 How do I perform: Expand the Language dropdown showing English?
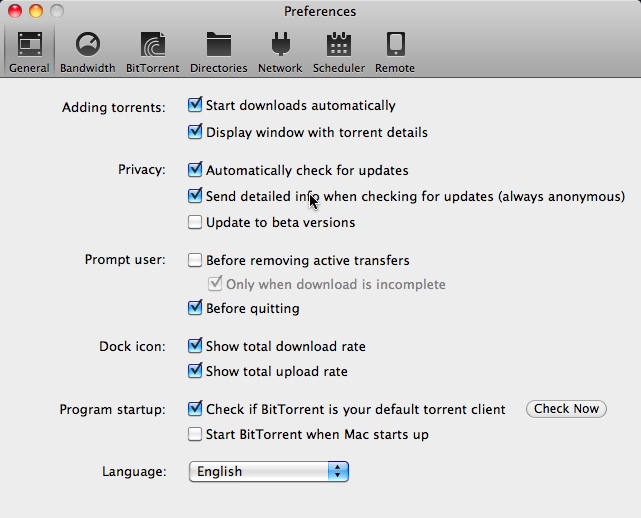point(268,471)
